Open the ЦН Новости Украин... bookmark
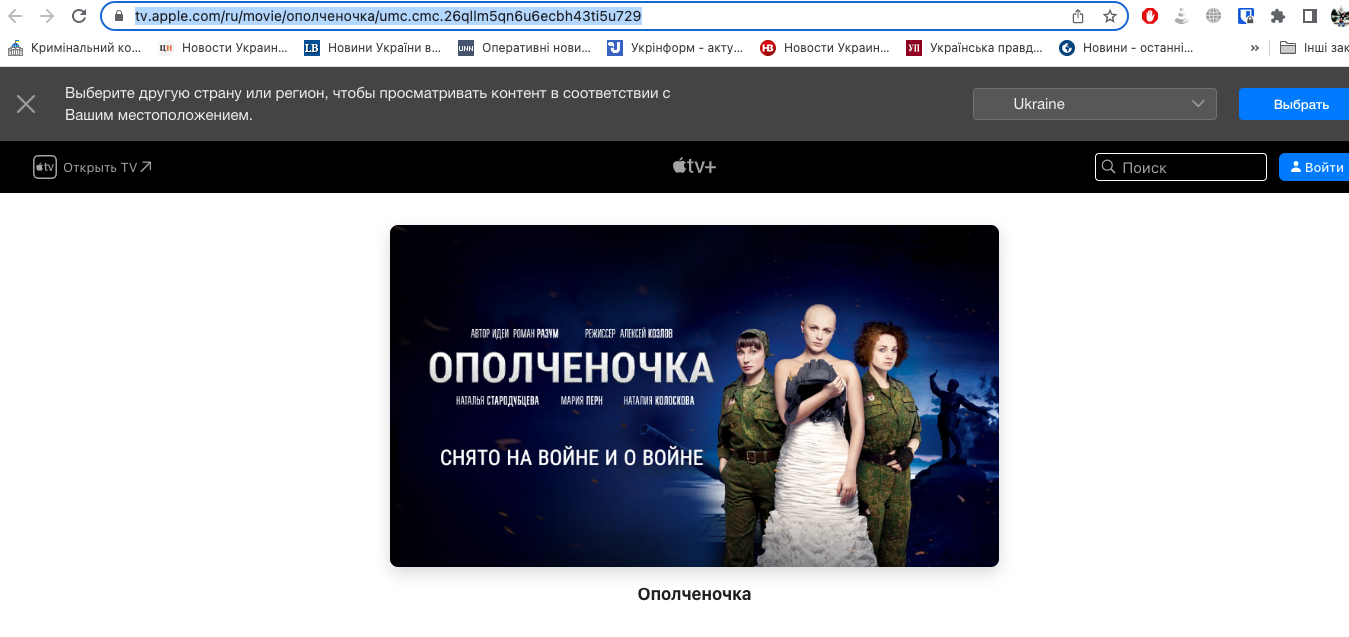The image size is (1349, 637). coord(223,47)
